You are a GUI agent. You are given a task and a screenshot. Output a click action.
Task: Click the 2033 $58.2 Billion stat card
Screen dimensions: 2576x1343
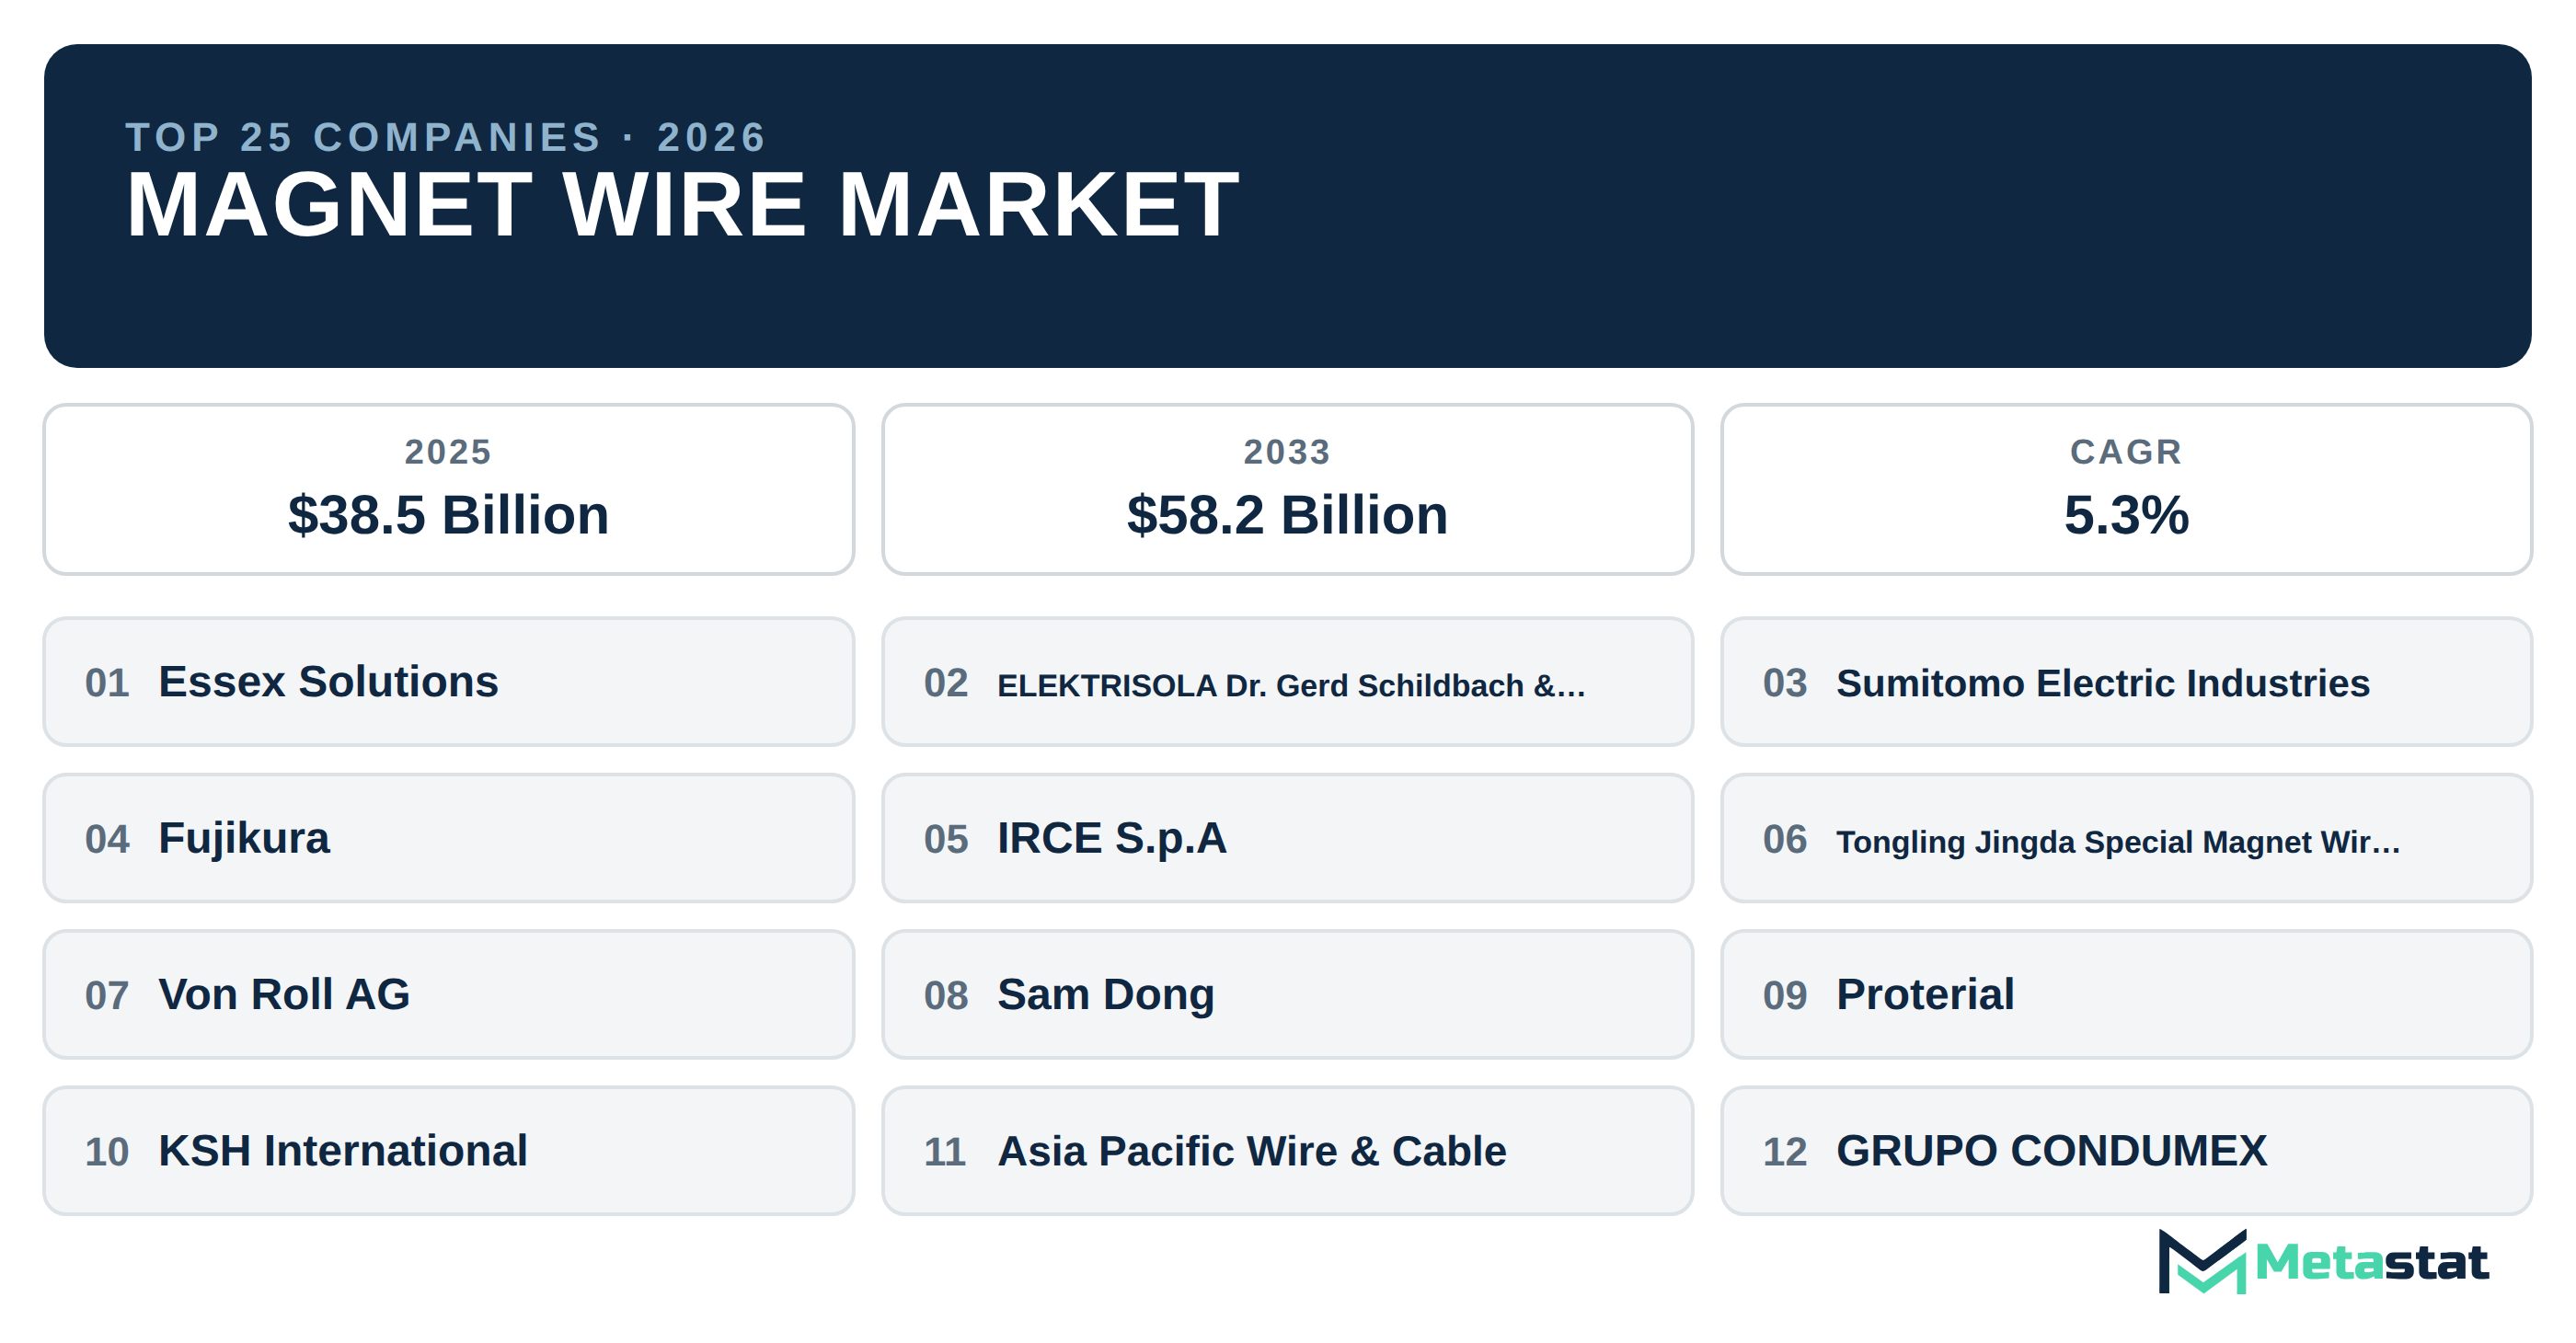point(1288,490)
